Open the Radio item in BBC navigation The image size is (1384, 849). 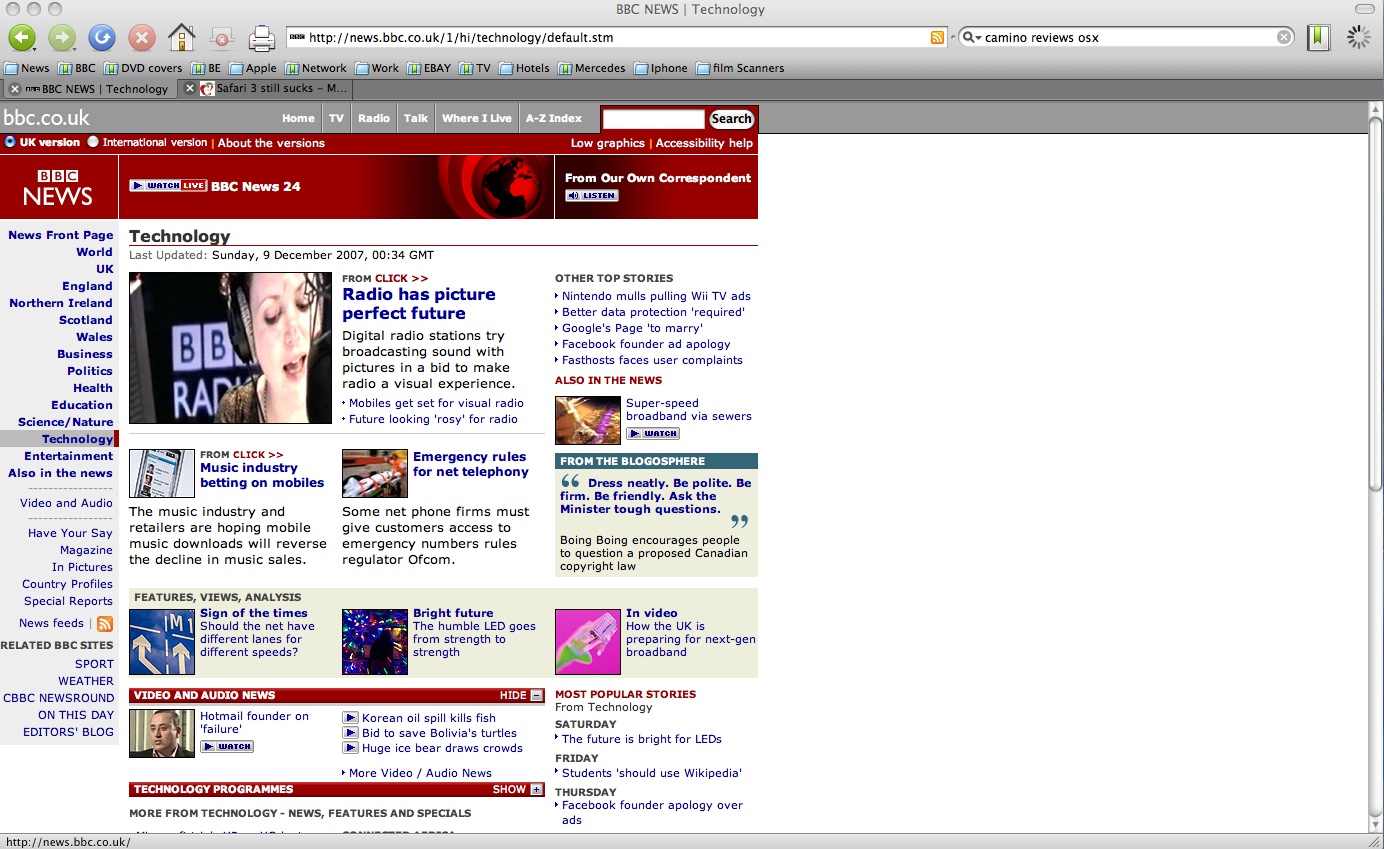point(374,118)
